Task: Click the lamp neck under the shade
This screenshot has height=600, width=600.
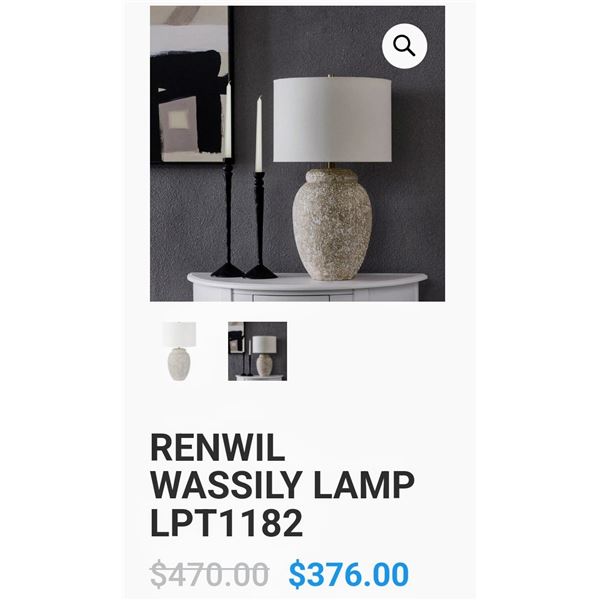Action: click(x=331, y=166)
